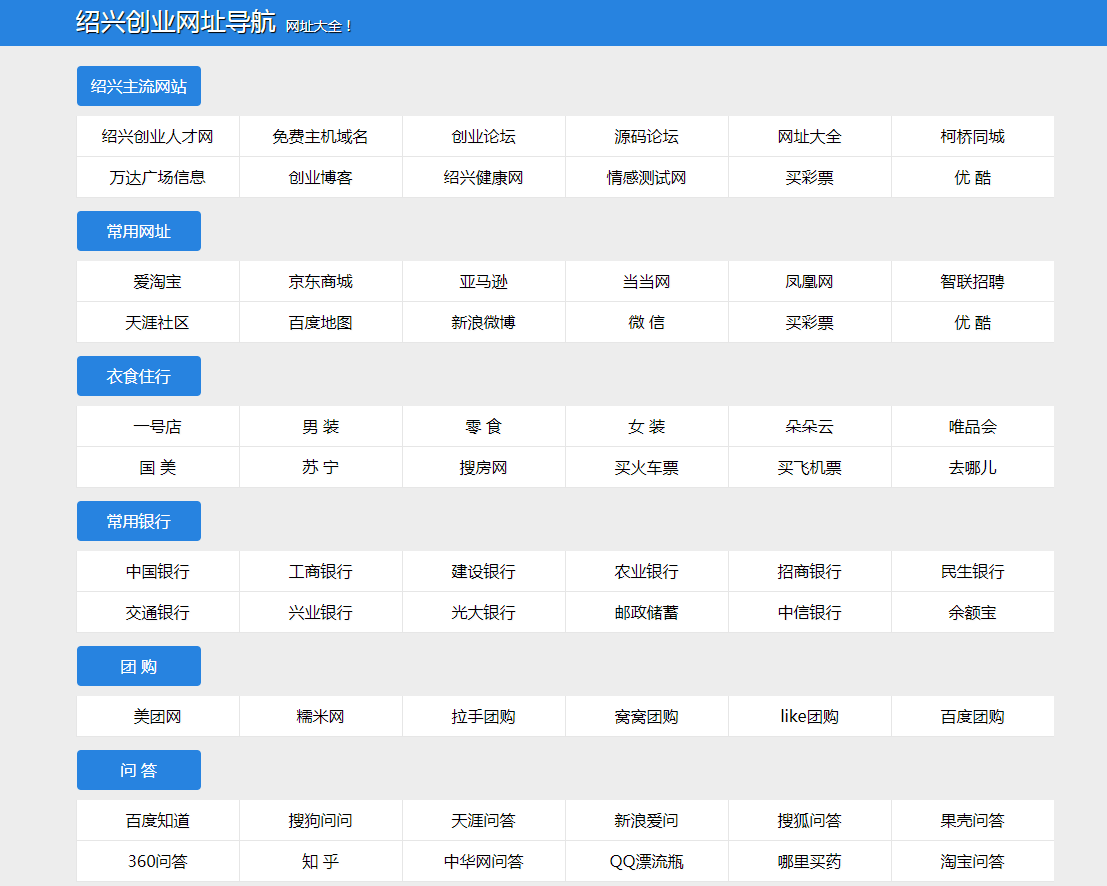Click the 国美 link
This screenshot has height=886, width=1107.
(x=157, y=467)
